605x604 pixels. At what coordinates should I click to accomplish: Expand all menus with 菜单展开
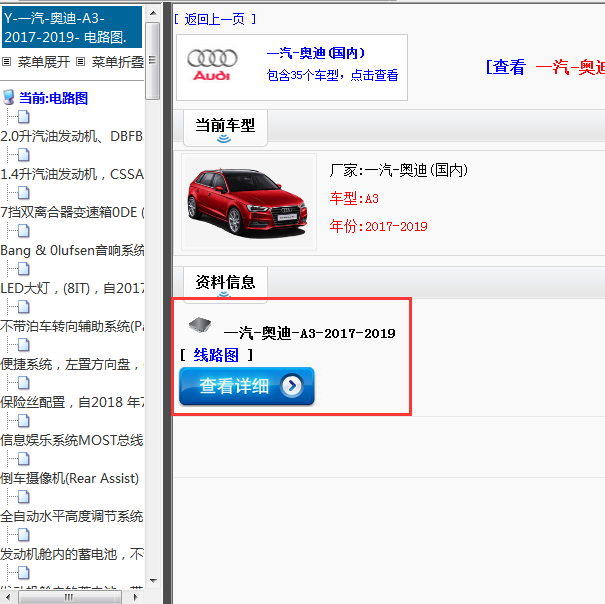[x=44, y=62]
